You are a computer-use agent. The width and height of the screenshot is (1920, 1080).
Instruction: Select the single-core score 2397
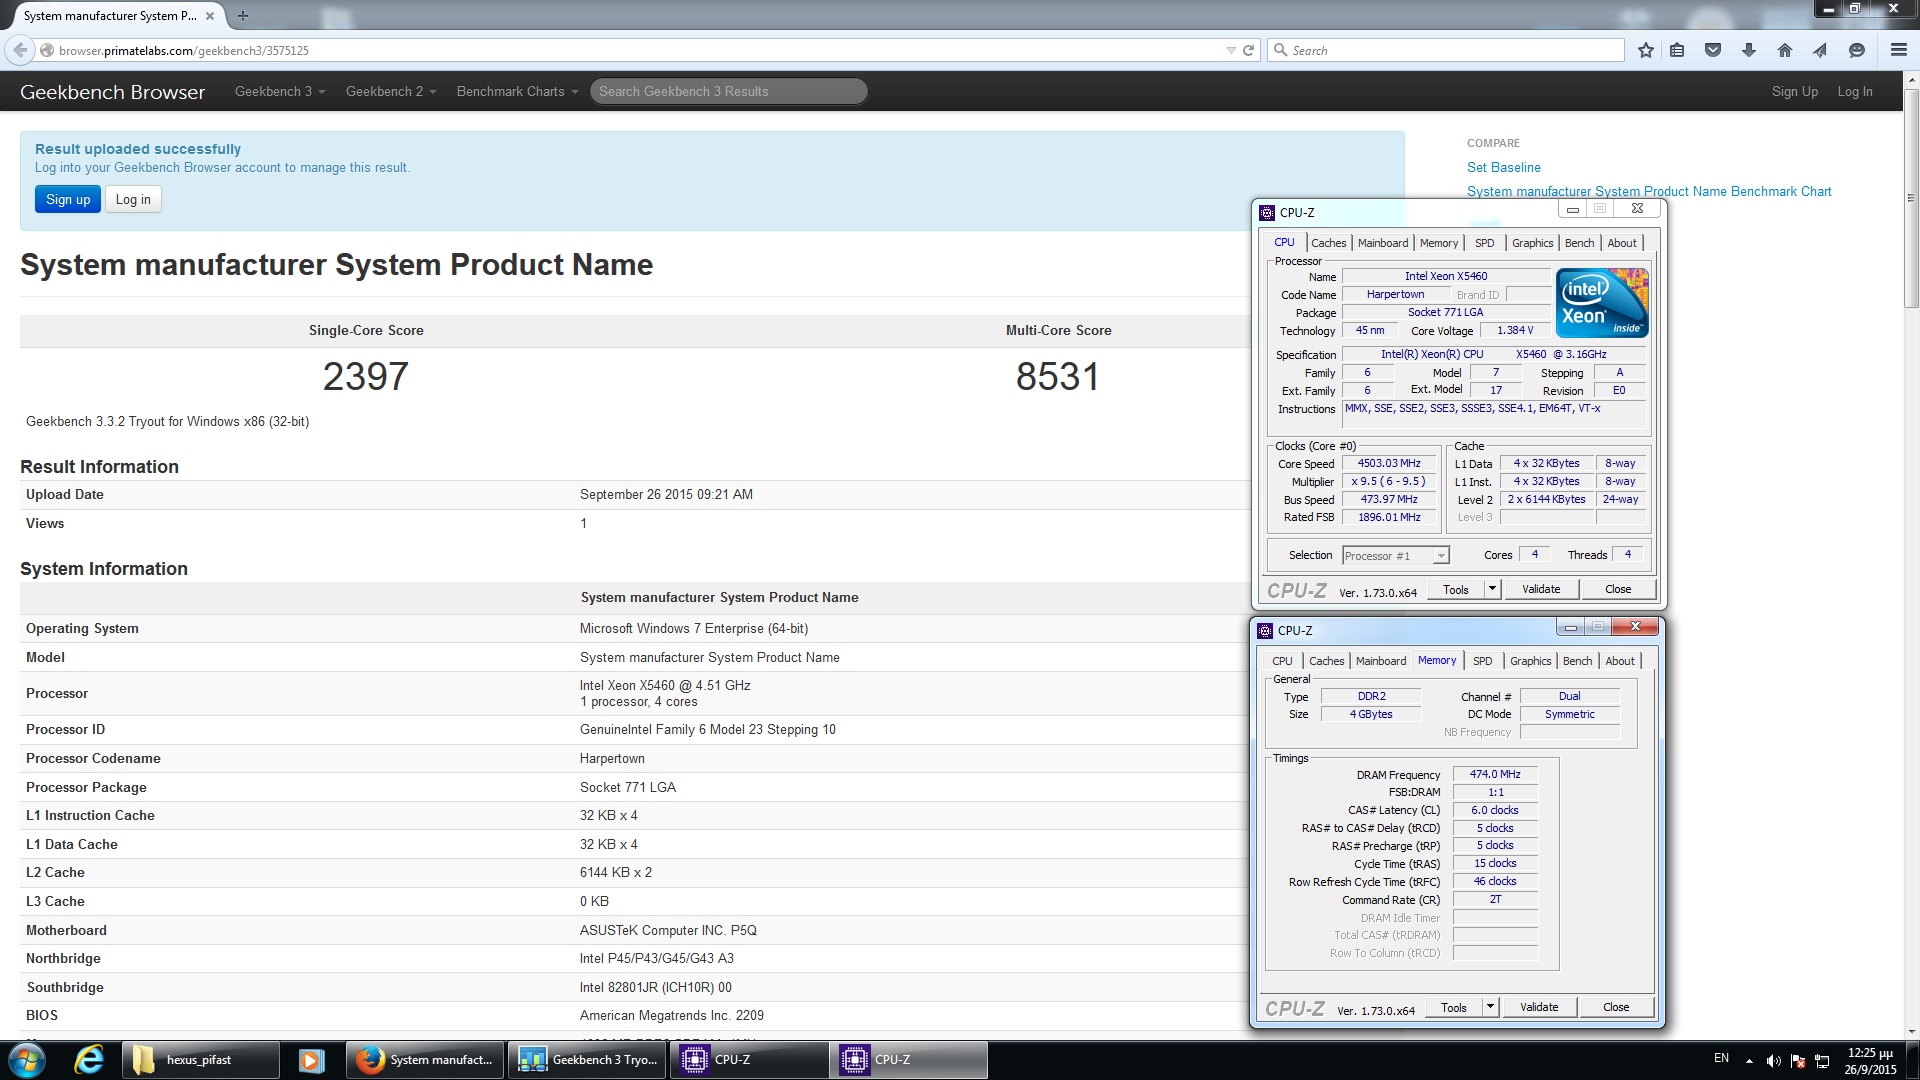tap(365, 376)
